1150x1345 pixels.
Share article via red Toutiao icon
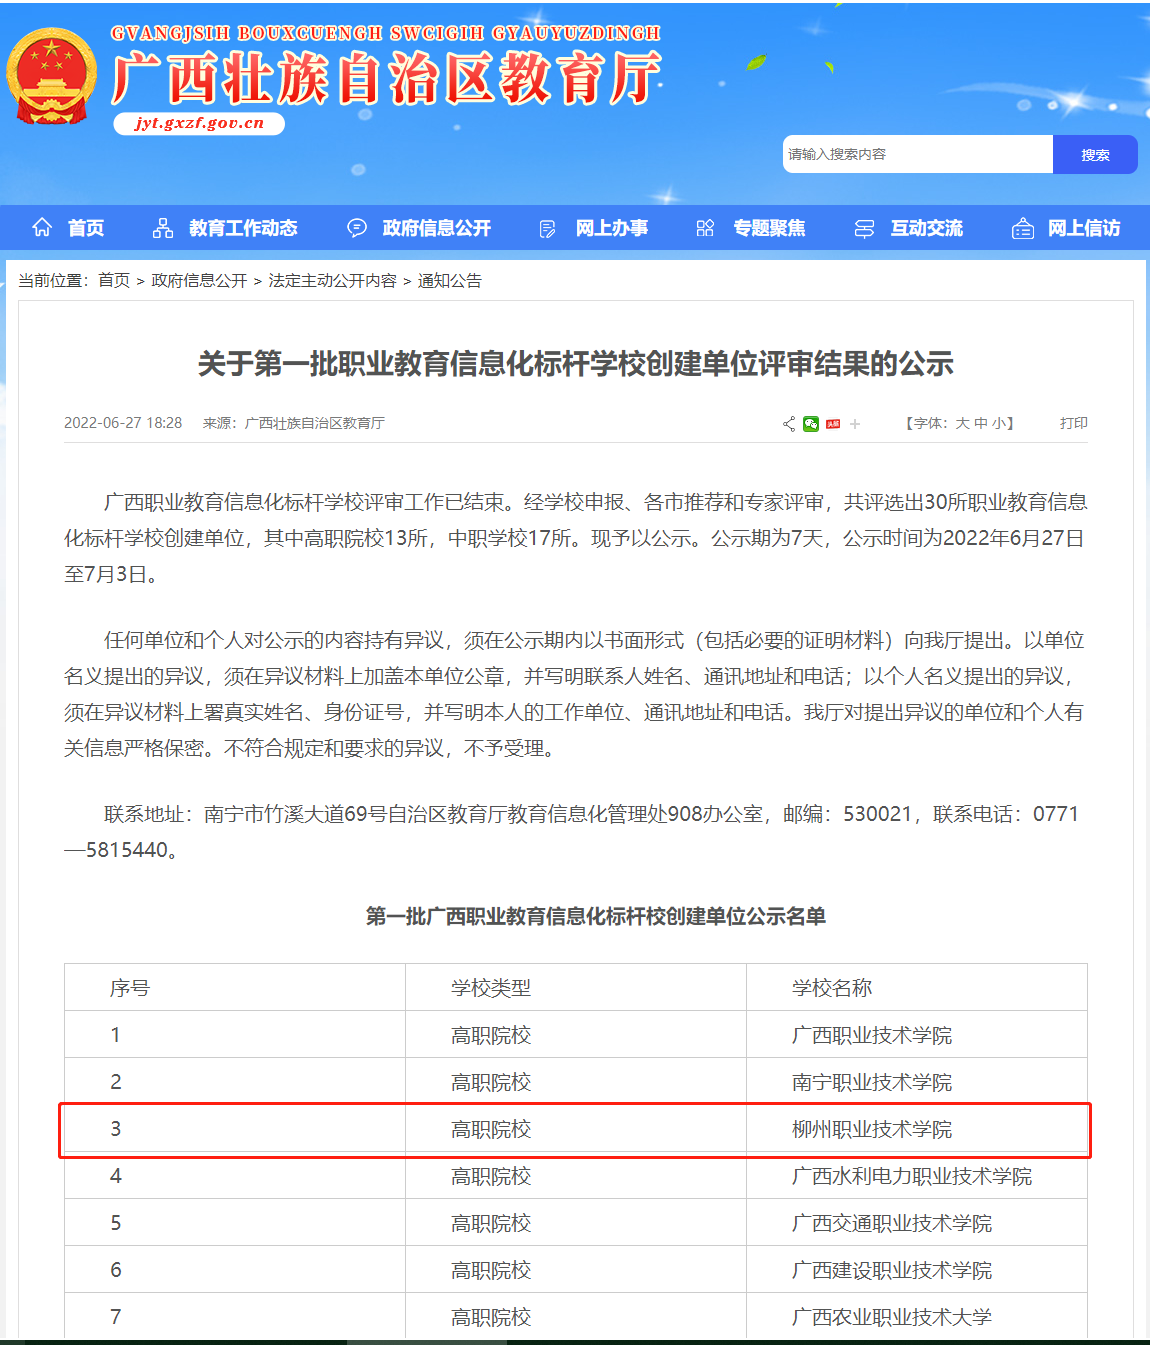click(833, 424)
